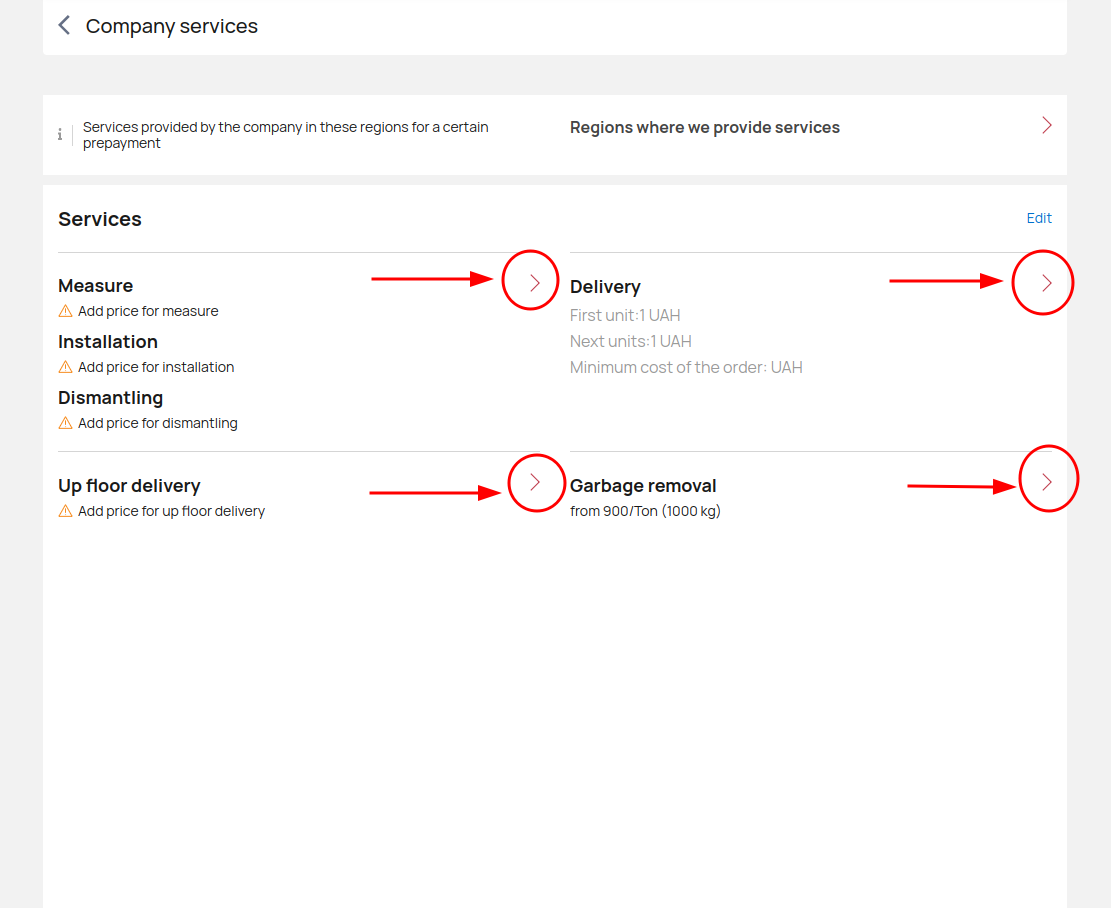Click Add price for up floor delivery

click(x=171, y=510)
